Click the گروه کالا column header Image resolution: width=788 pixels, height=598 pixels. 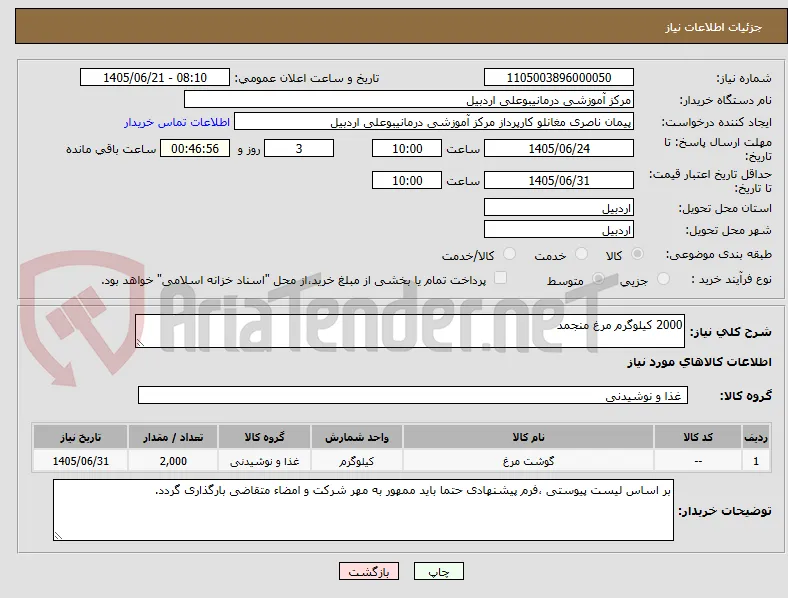click(264, 437)
